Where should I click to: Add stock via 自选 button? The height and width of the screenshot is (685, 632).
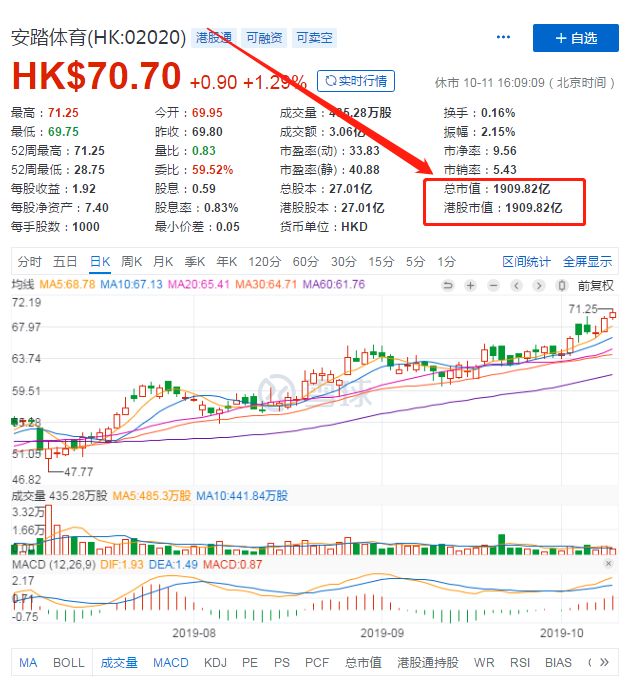[575, 38]
